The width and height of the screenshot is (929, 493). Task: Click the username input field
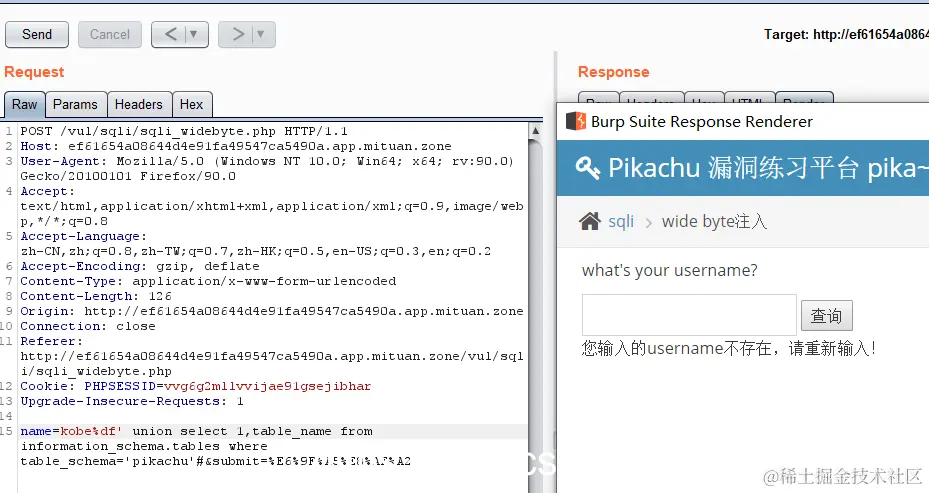689,315
